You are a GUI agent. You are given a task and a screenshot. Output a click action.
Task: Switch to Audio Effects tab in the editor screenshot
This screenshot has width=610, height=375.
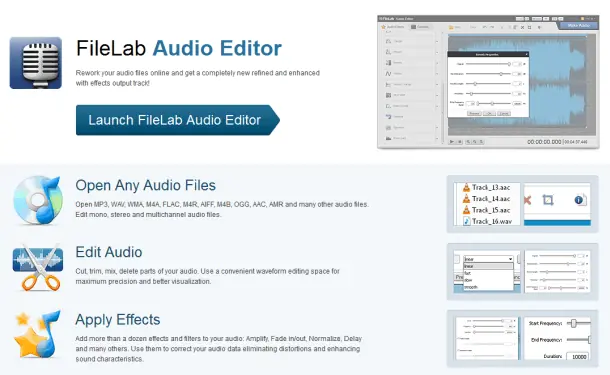coord(393,27)
